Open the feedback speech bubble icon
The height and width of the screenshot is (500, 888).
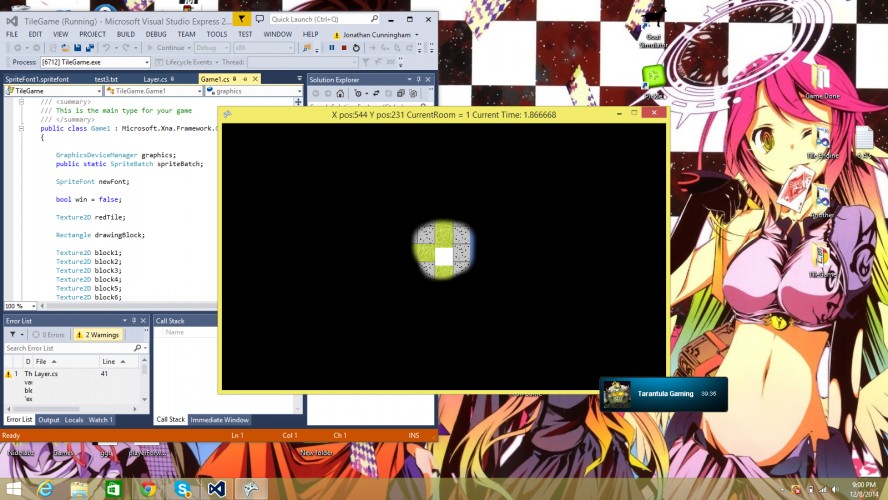259,19
